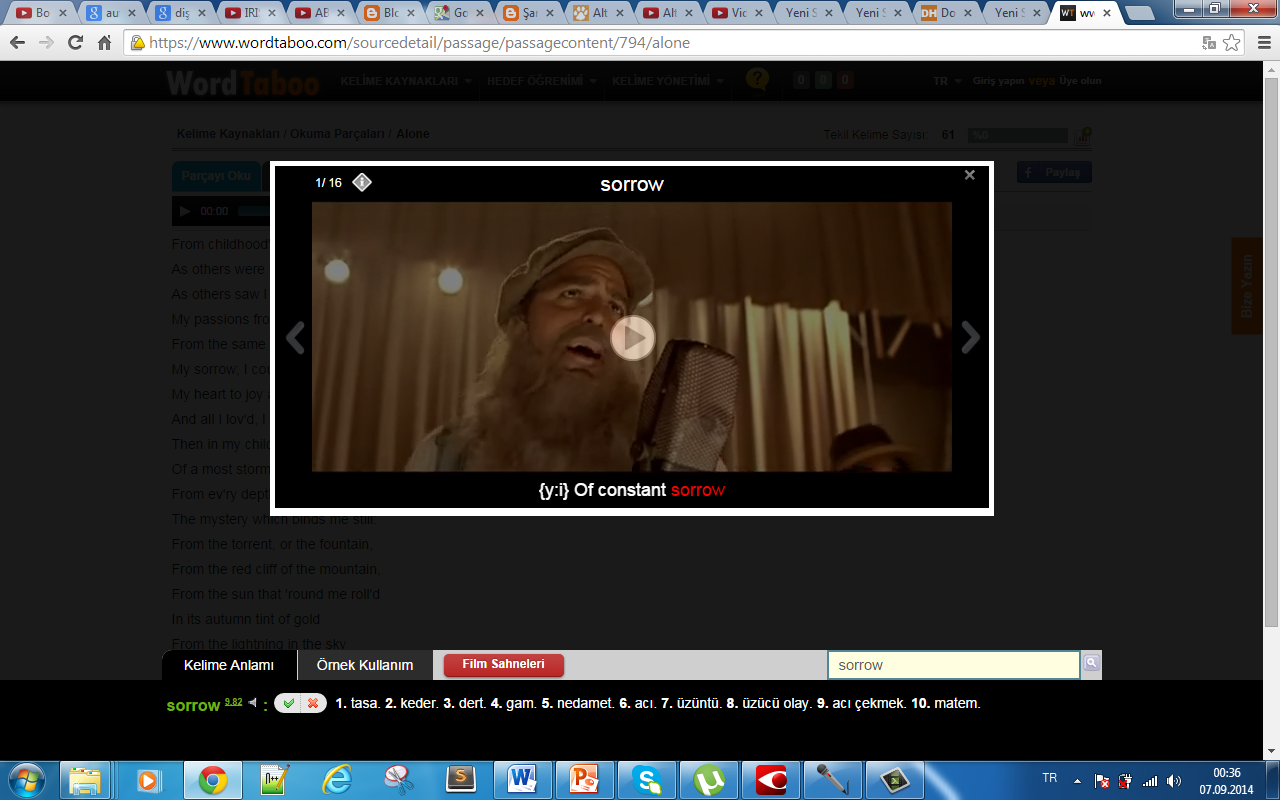Click the sorrow word search field

954,665
